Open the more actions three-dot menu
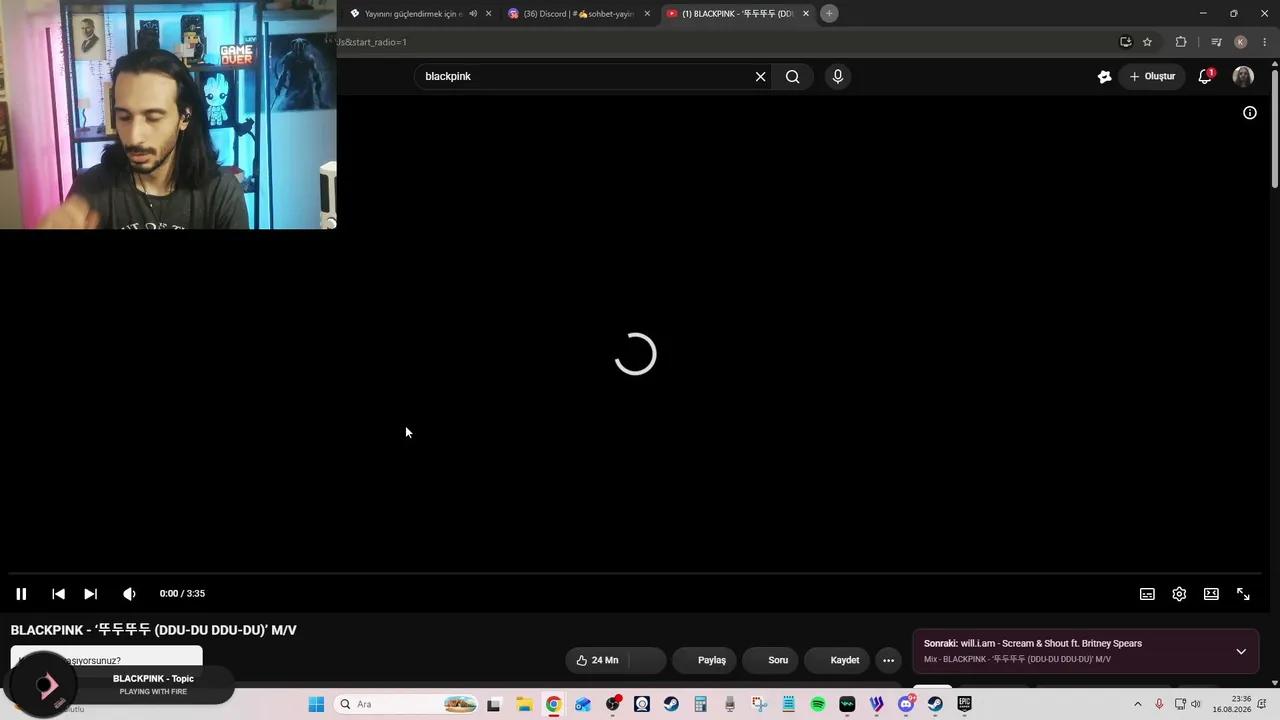 (x=888, y=660)
